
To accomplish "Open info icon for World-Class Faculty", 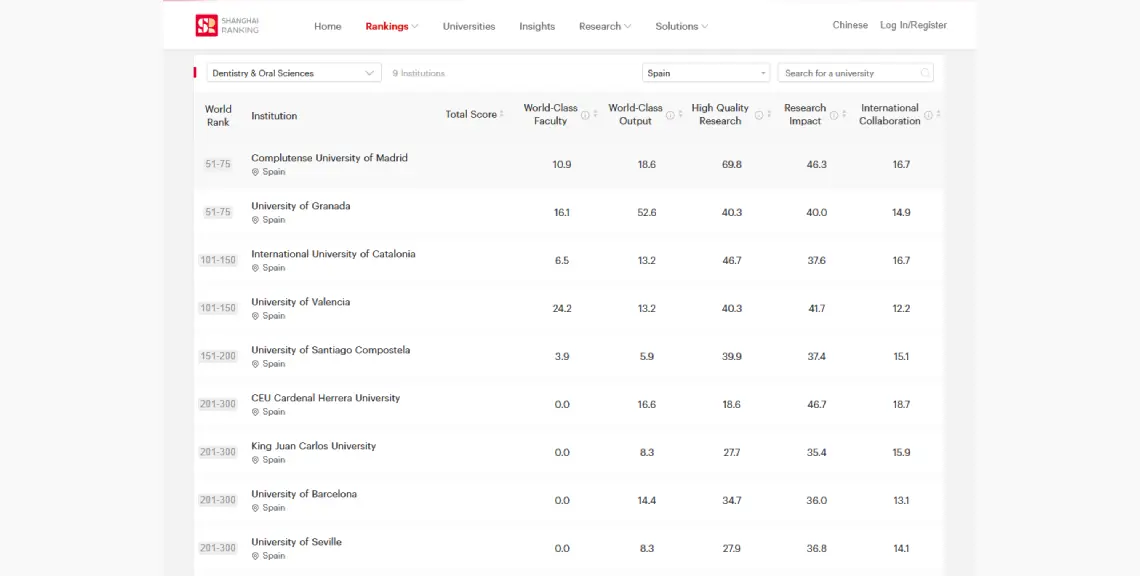I will coord(585,115).
